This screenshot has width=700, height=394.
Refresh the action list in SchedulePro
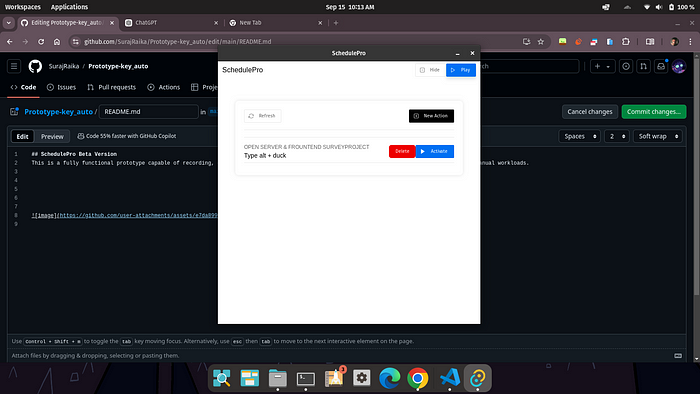(262, 116)
